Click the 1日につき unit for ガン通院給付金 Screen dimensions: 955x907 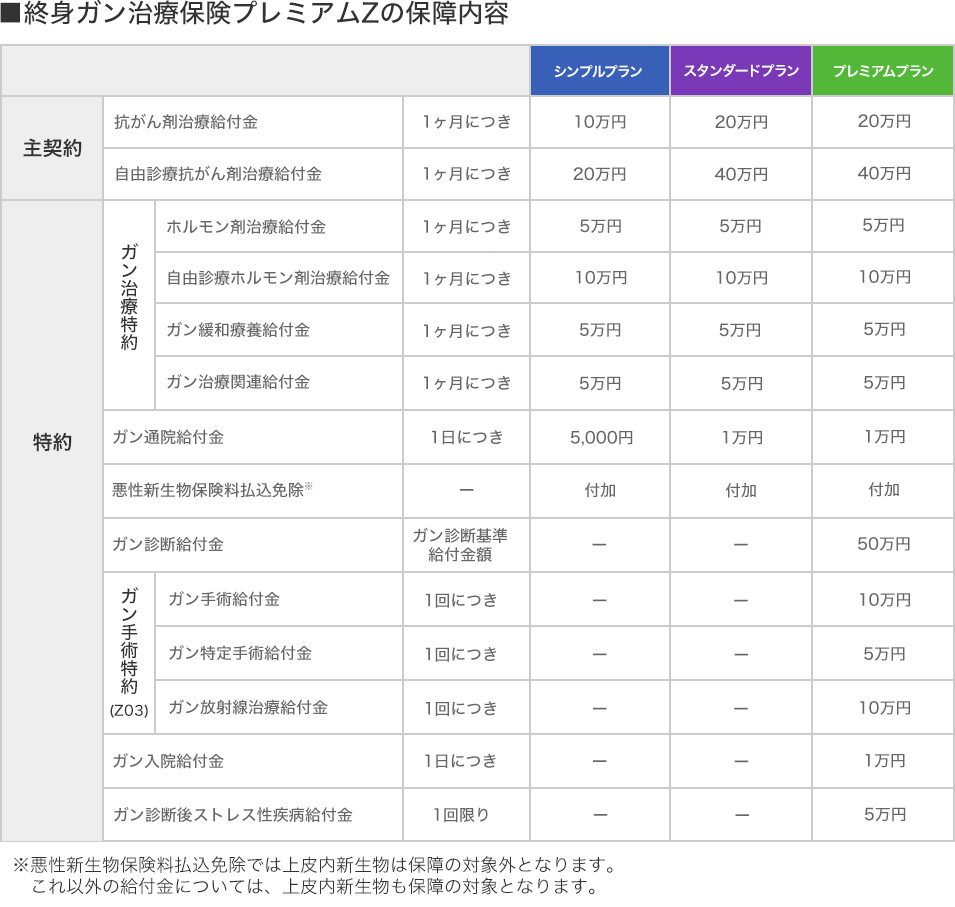[x=467, y=437]
